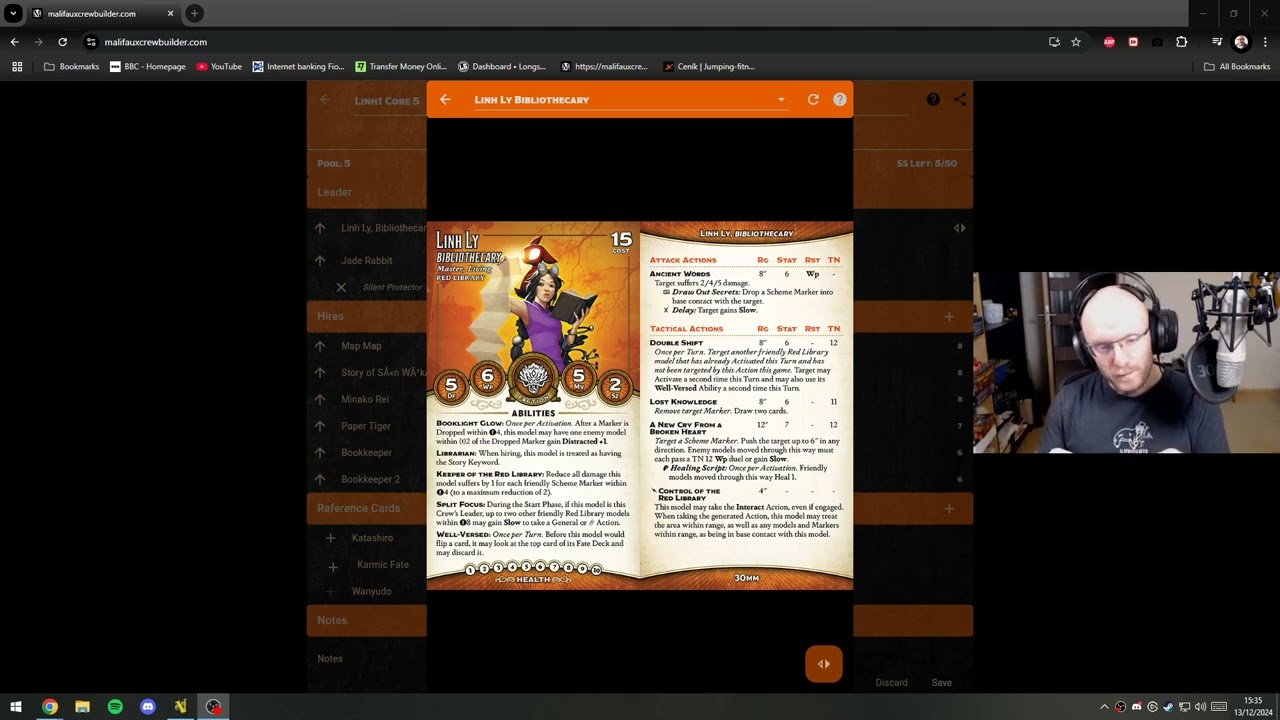
Task: Open the AdBlock Plus extension
Action: pyautogui.click(x=1109, y=42)
